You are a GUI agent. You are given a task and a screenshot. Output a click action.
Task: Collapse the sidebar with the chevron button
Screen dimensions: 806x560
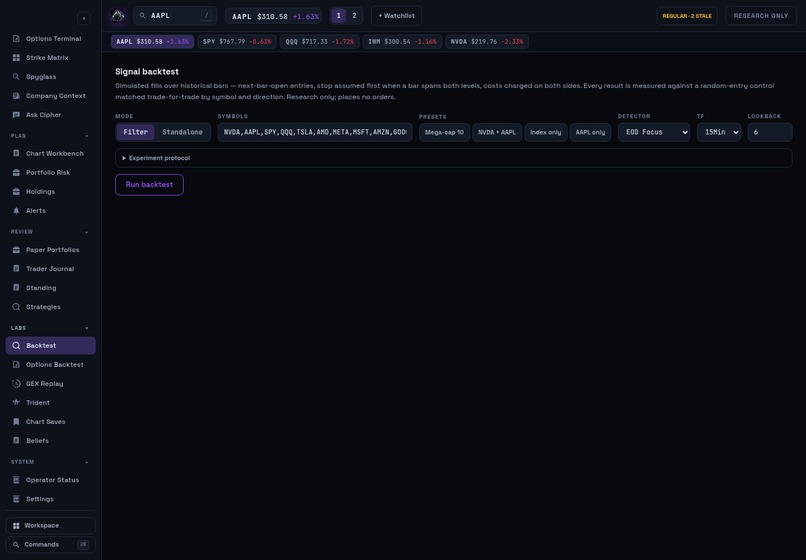(84, 19)
